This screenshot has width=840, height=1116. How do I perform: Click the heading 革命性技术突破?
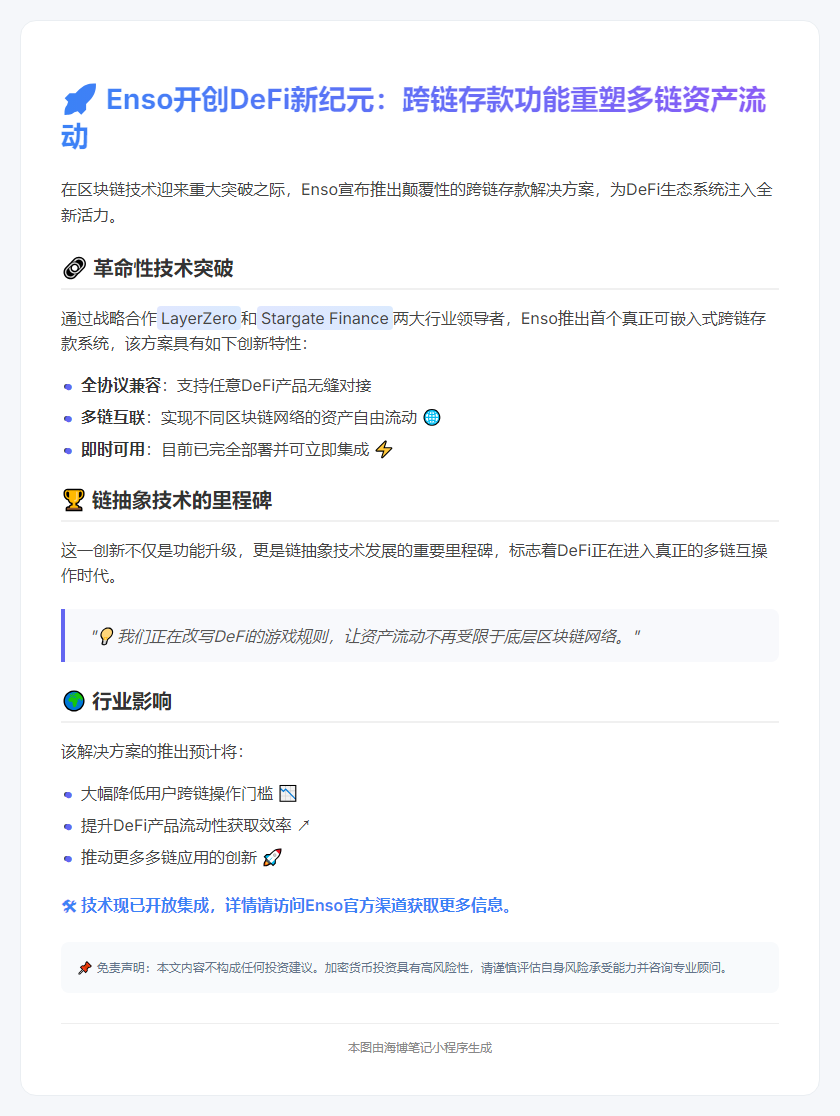(163, 268)
